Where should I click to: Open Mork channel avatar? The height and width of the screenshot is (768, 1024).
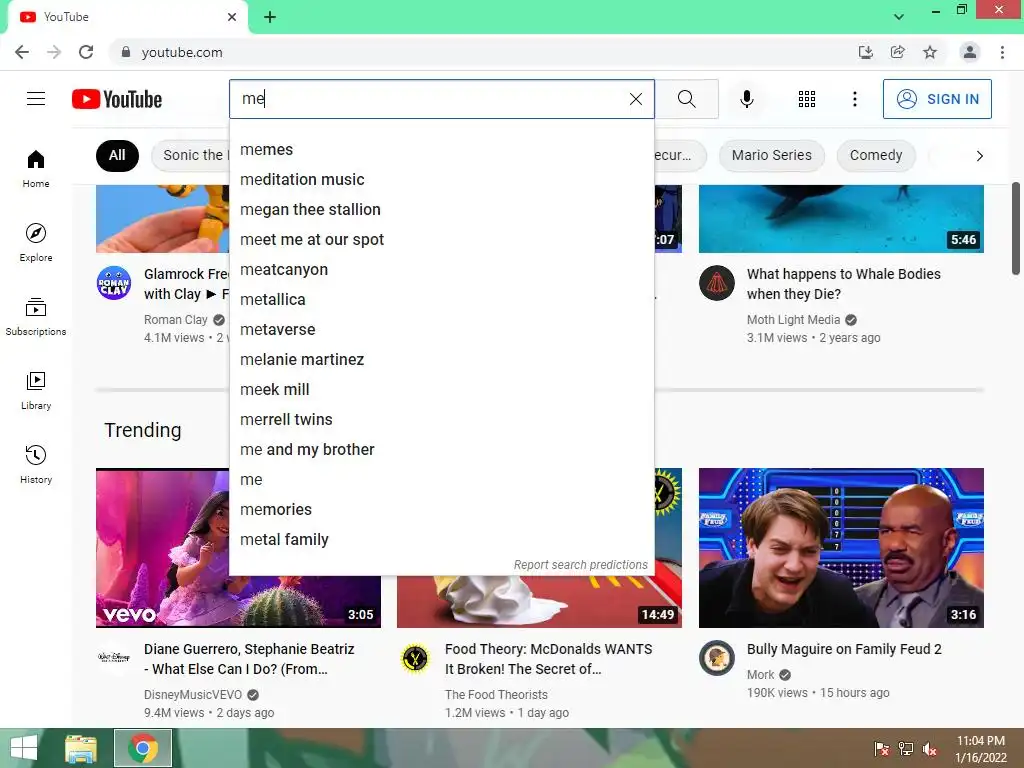(716, 658)
